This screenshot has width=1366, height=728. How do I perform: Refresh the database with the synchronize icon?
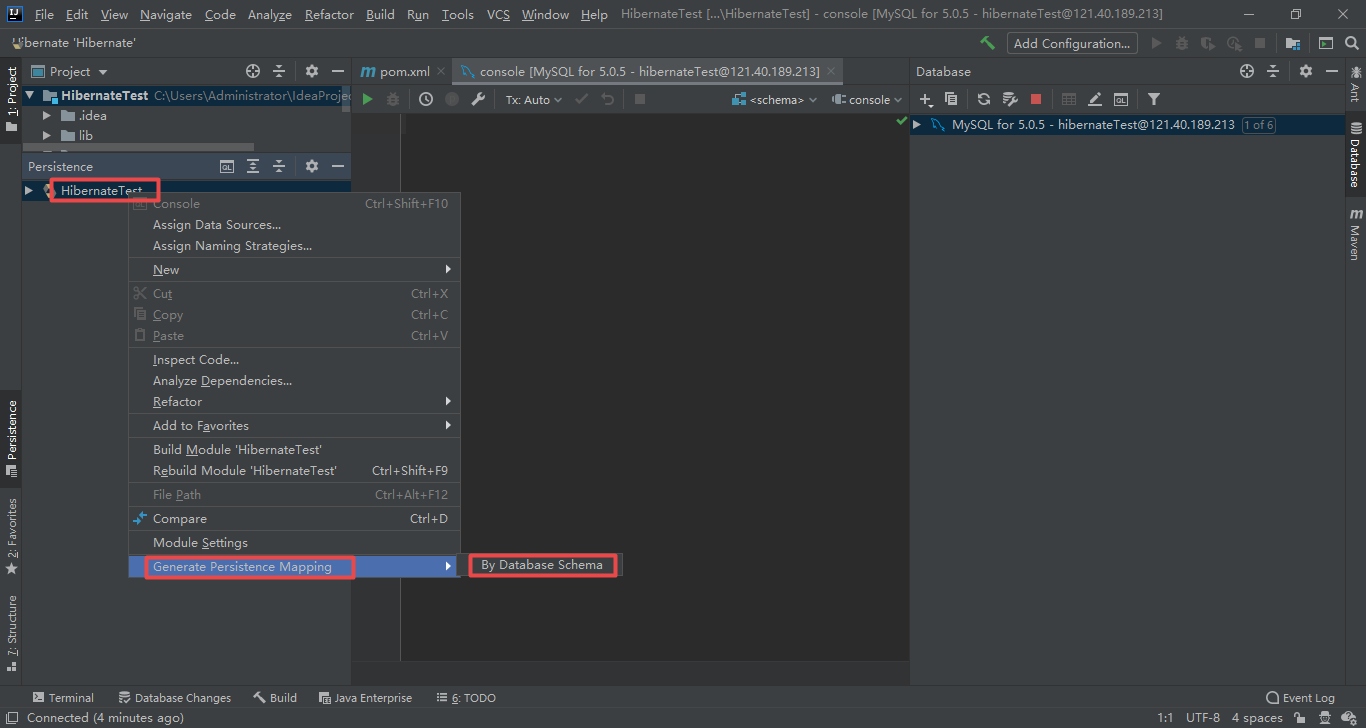tap(983, 99)
